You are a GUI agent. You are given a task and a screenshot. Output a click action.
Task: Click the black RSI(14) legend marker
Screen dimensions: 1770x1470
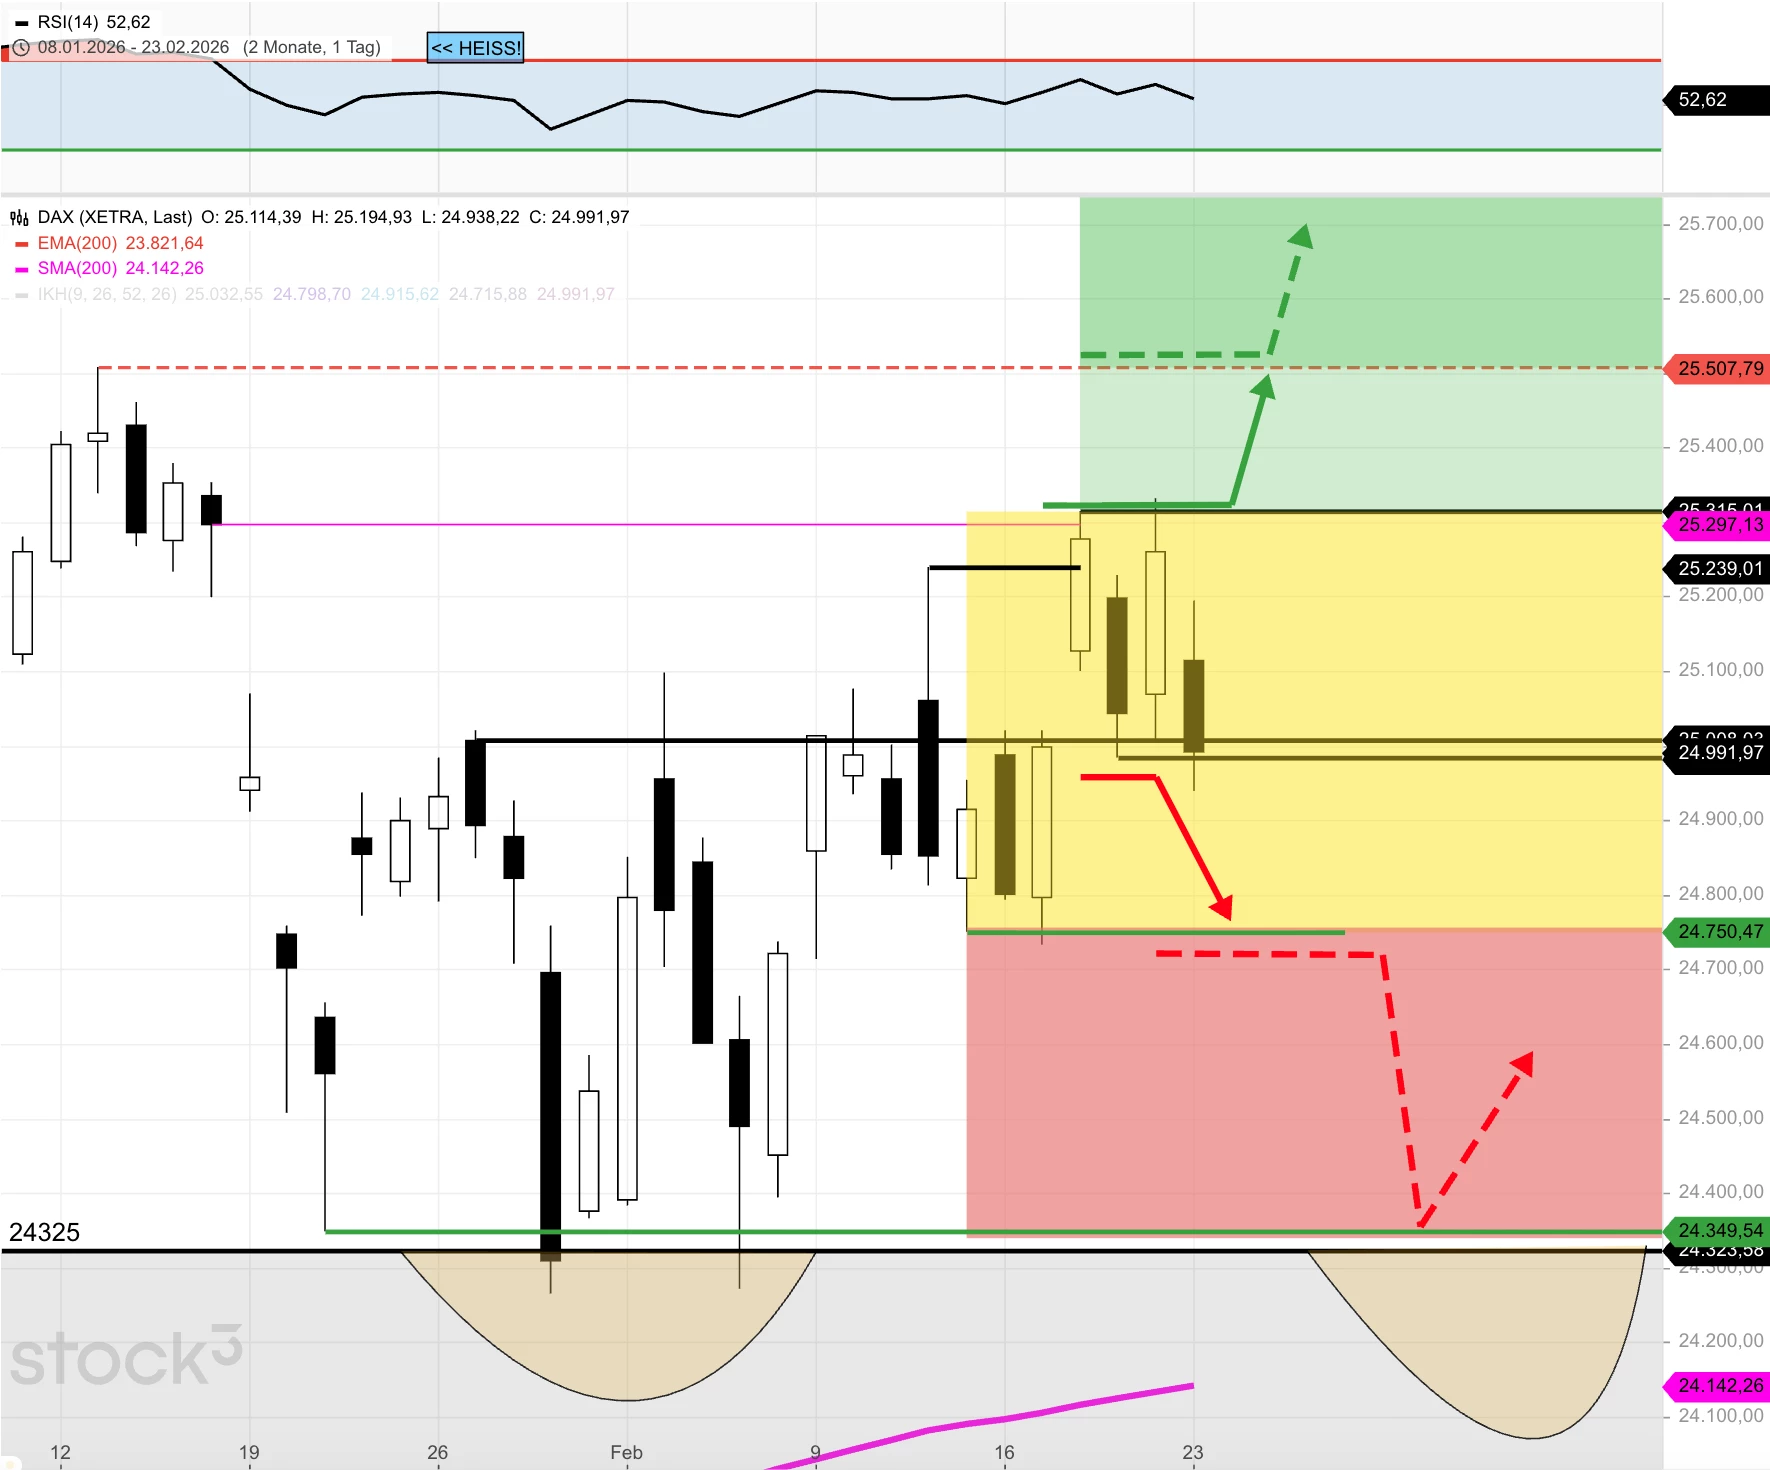coord(22,23)
